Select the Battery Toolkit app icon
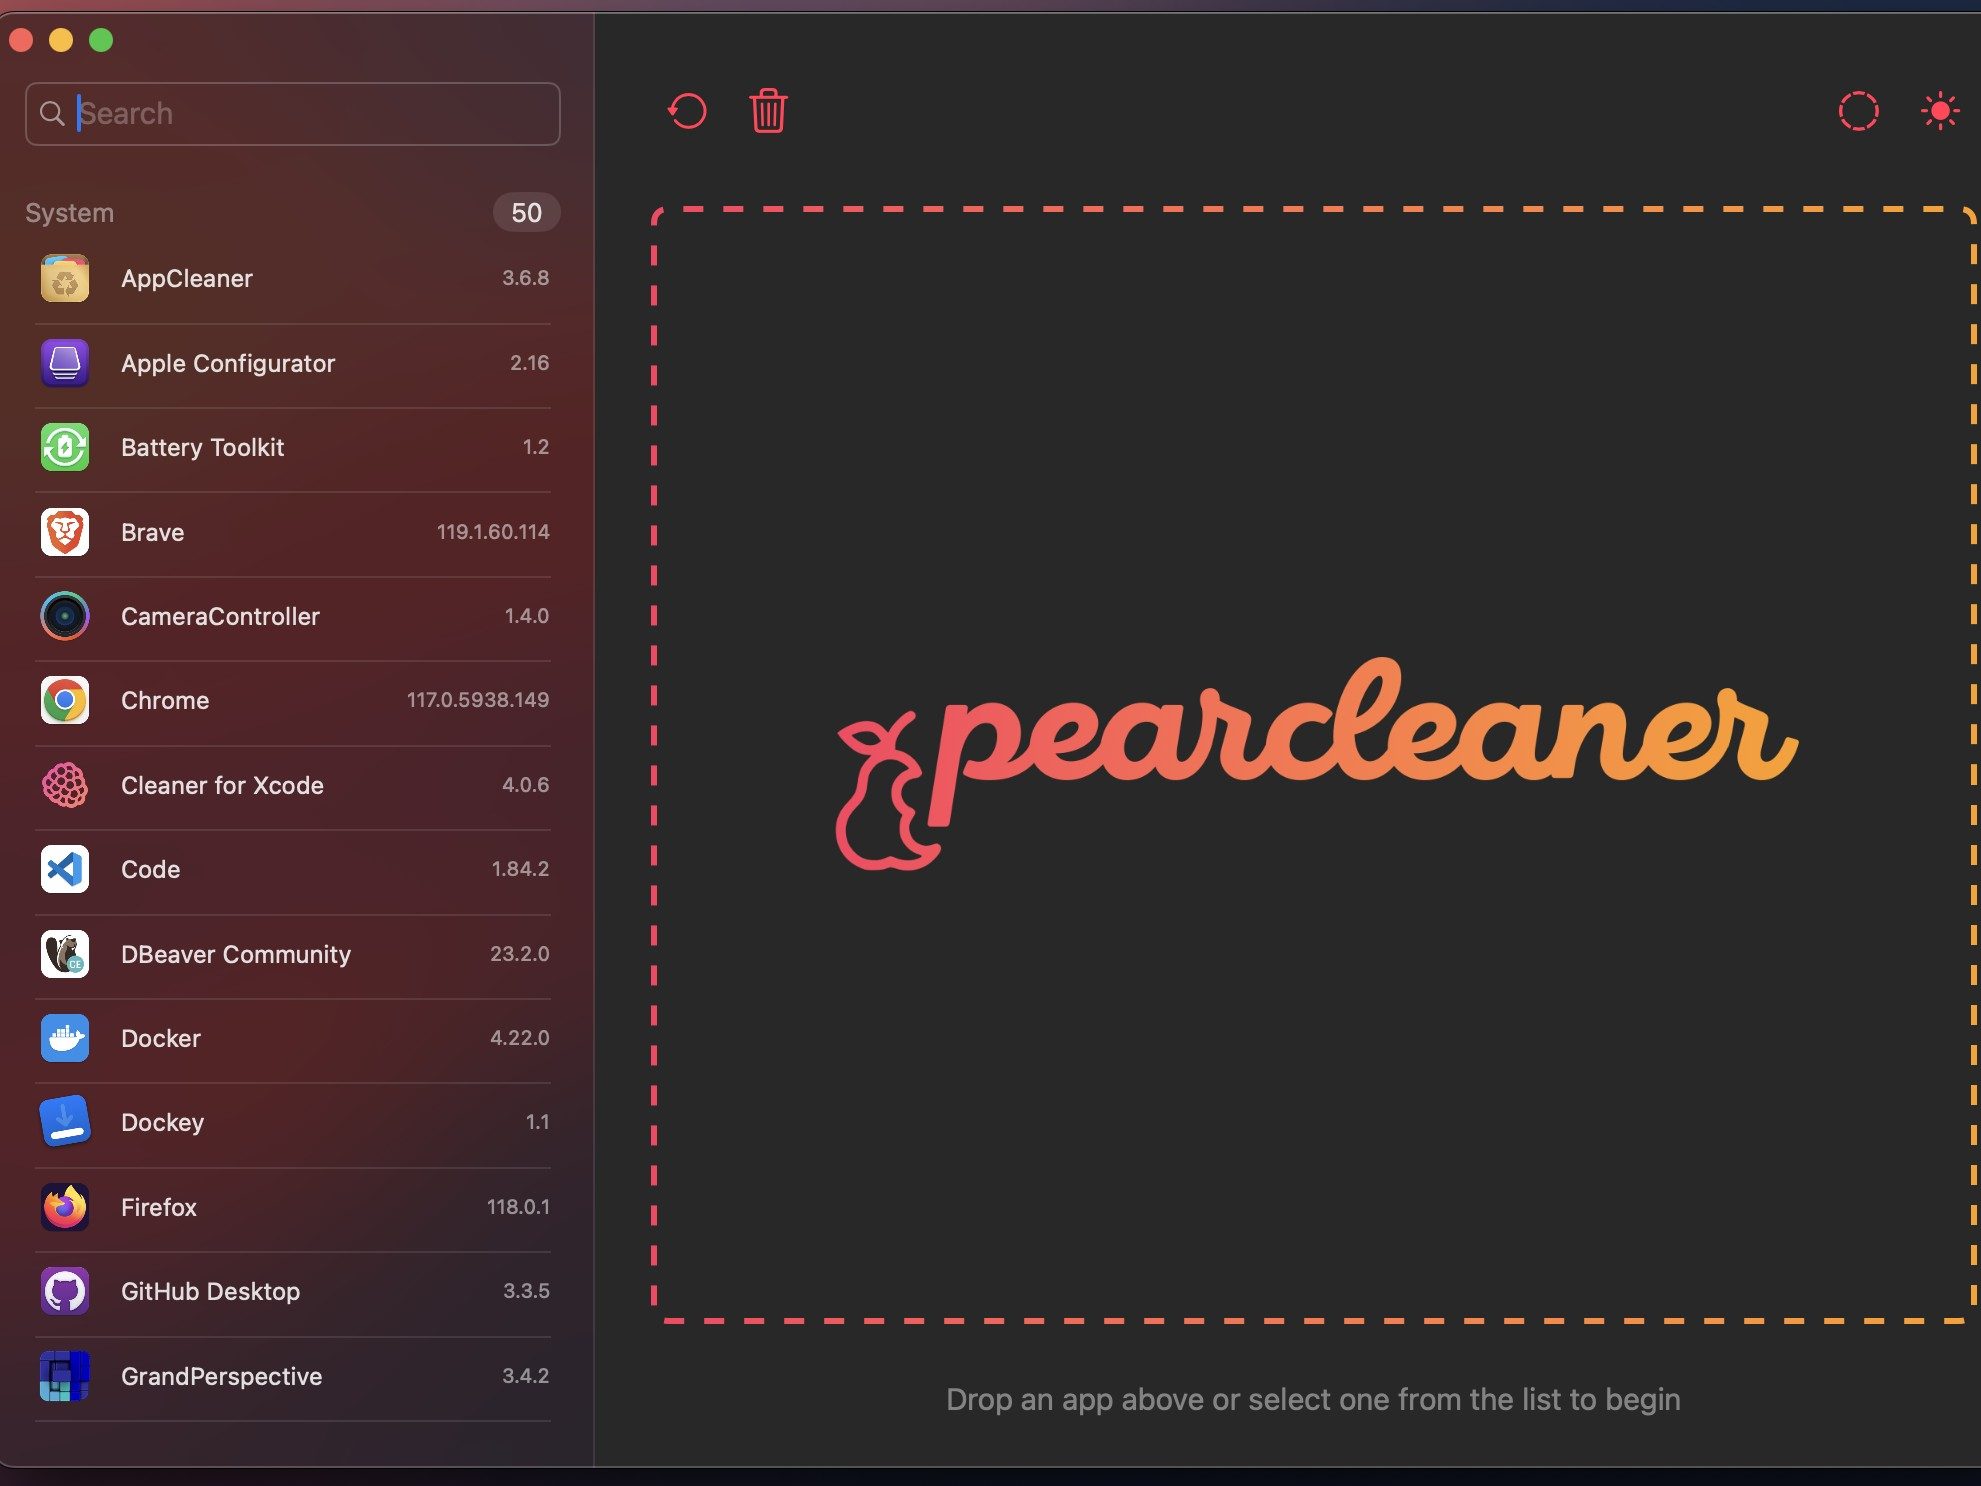Screen dimensions: 1981x1486 (65, 447)
